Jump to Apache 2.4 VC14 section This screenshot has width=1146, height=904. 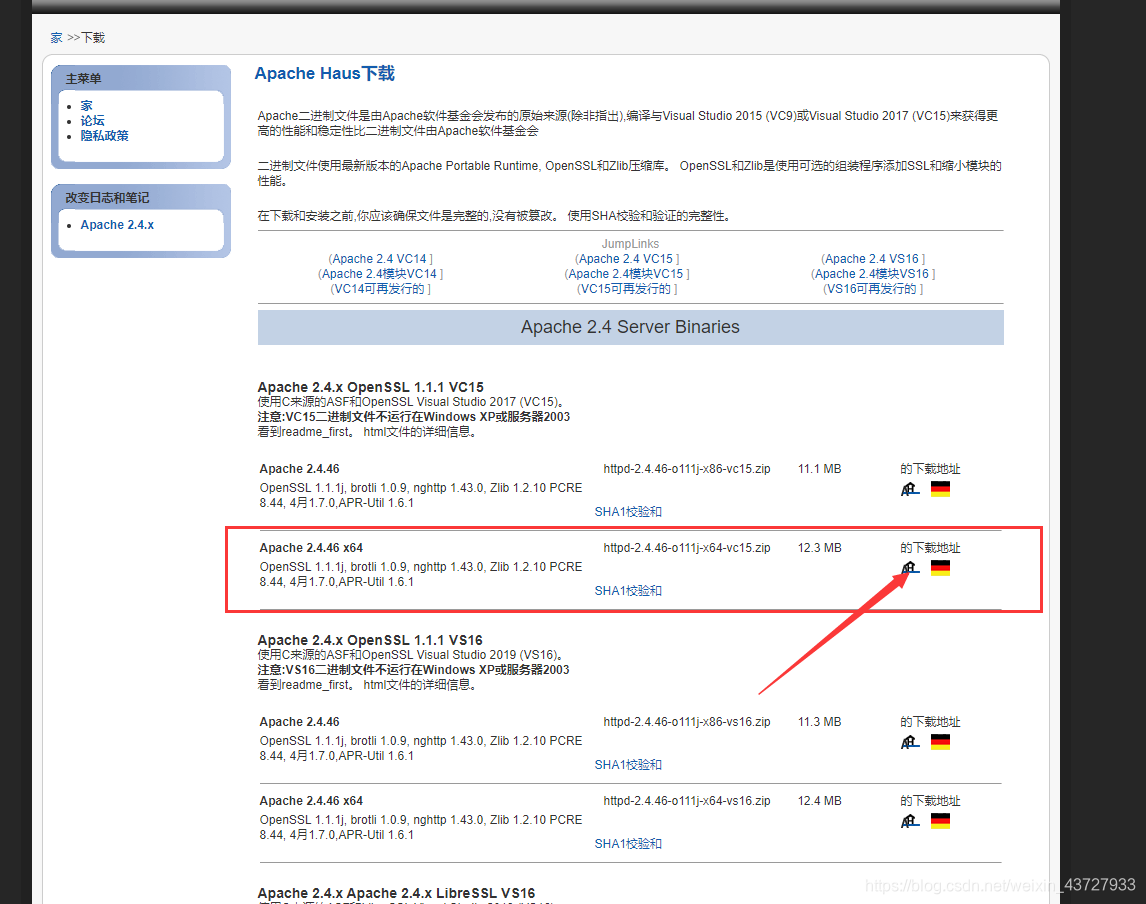pos(379,259)
